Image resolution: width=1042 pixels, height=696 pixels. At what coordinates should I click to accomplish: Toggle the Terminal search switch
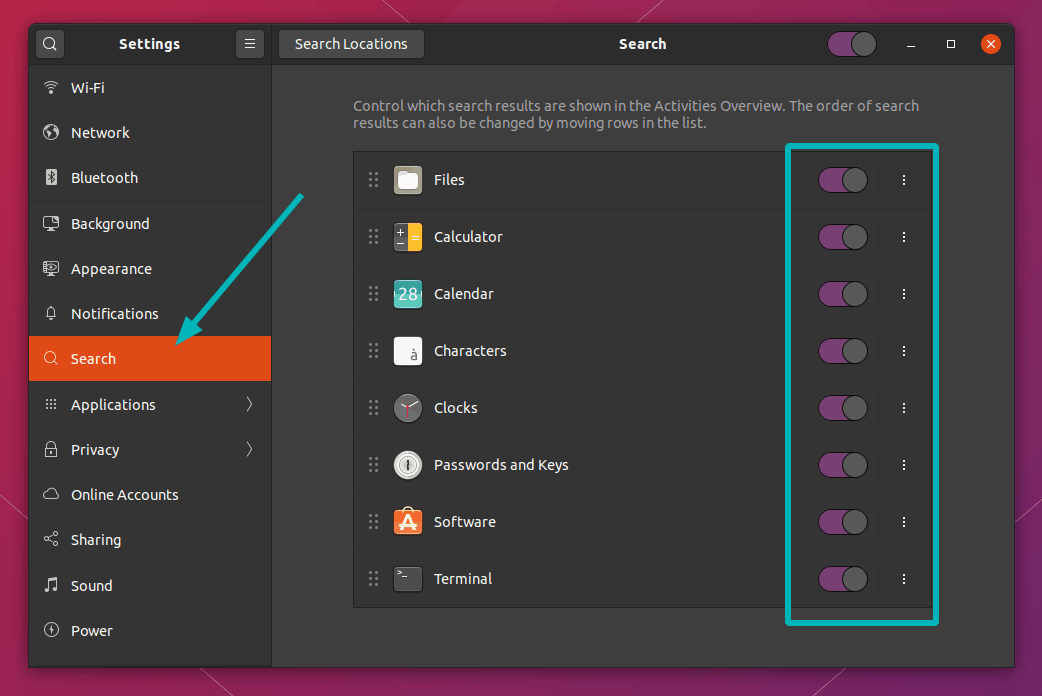(843, 579)
